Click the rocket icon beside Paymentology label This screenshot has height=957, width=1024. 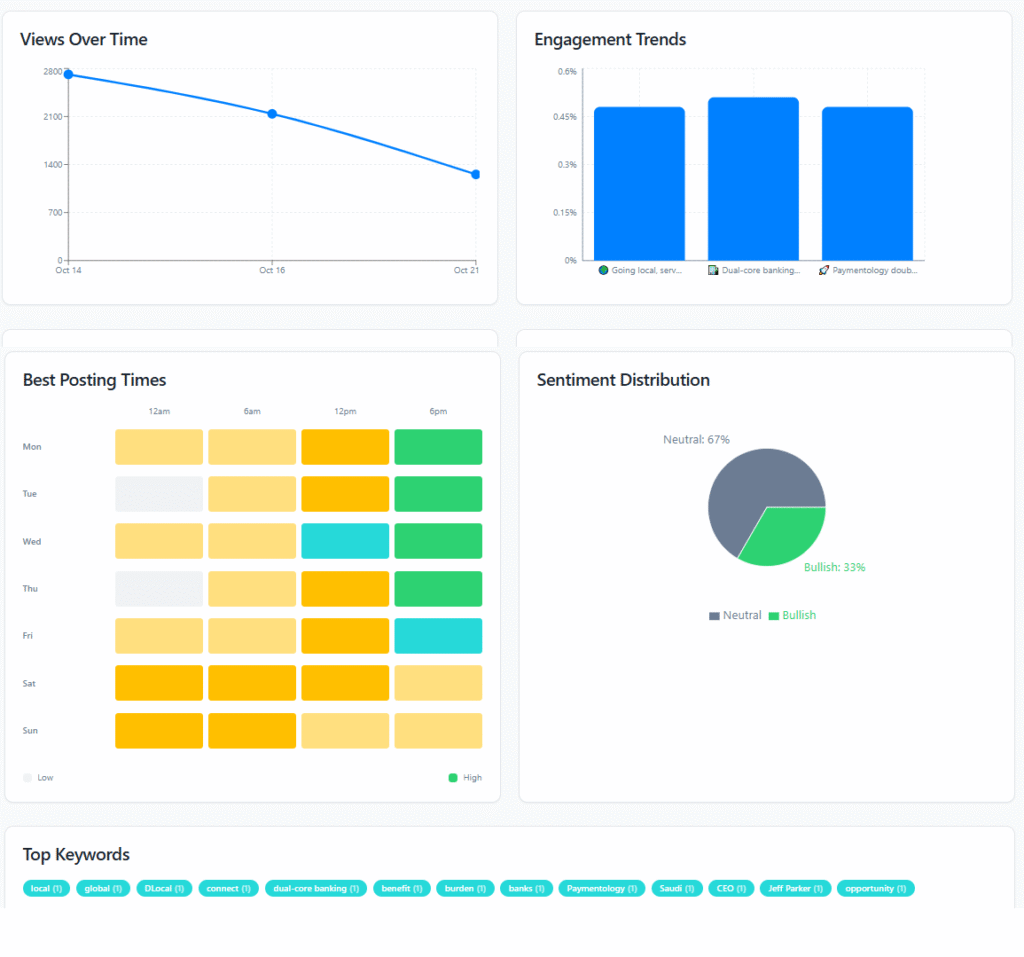pos(824,270)
